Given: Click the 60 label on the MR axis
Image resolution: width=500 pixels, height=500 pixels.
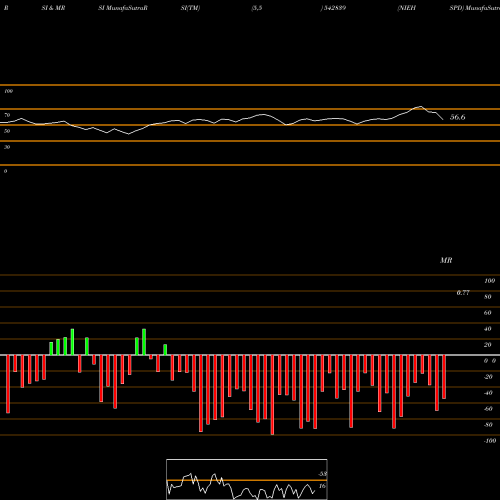Looking at the screenshot, I should (x=488, y=313).
